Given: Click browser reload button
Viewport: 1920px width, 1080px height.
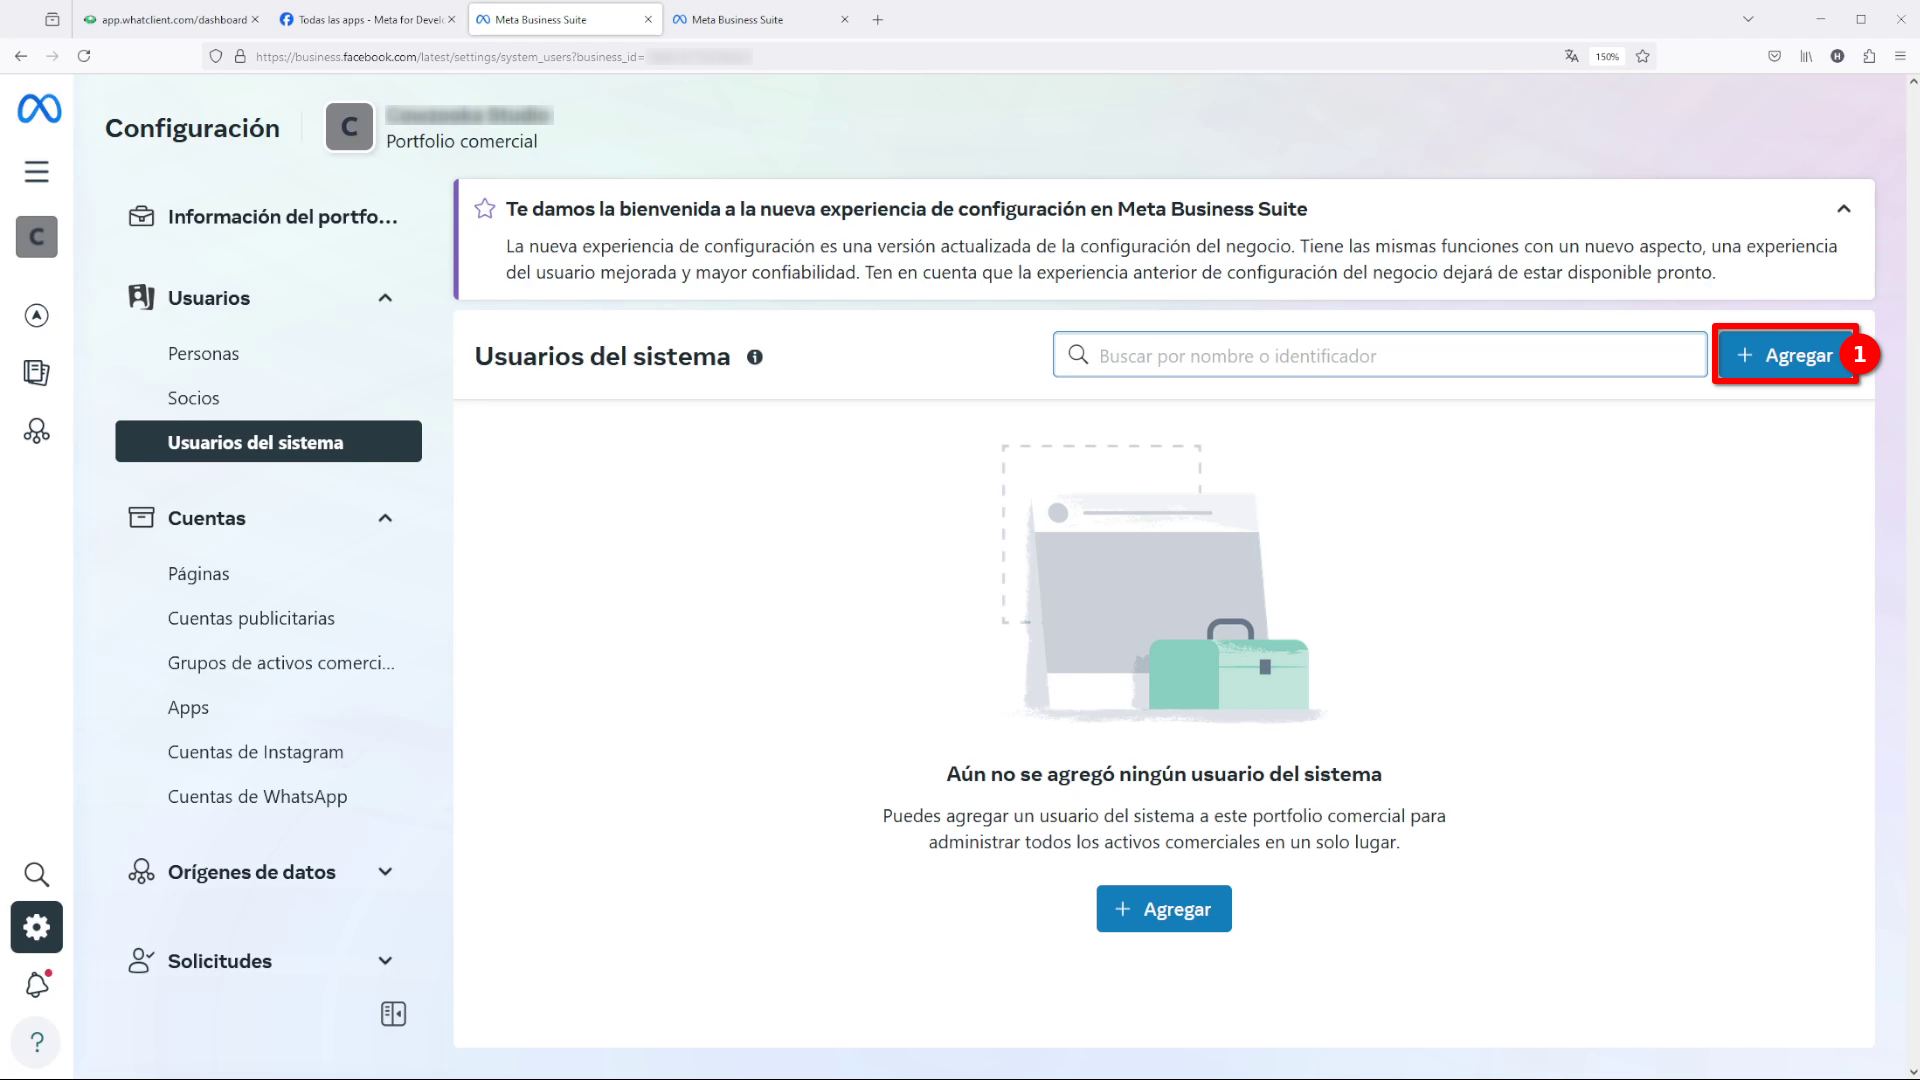Looking at the screenshot, I should point(84,56).
